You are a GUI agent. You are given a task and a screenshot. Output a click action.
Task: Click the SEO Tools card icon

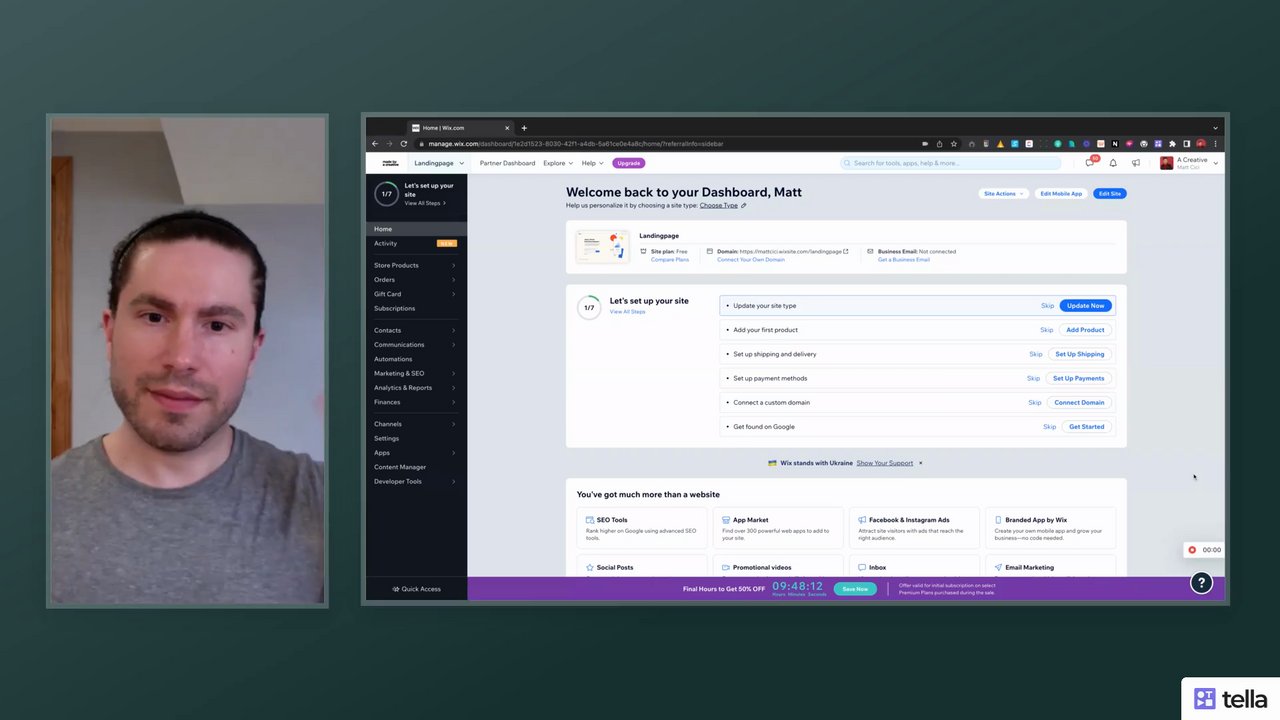click(590, 520)
